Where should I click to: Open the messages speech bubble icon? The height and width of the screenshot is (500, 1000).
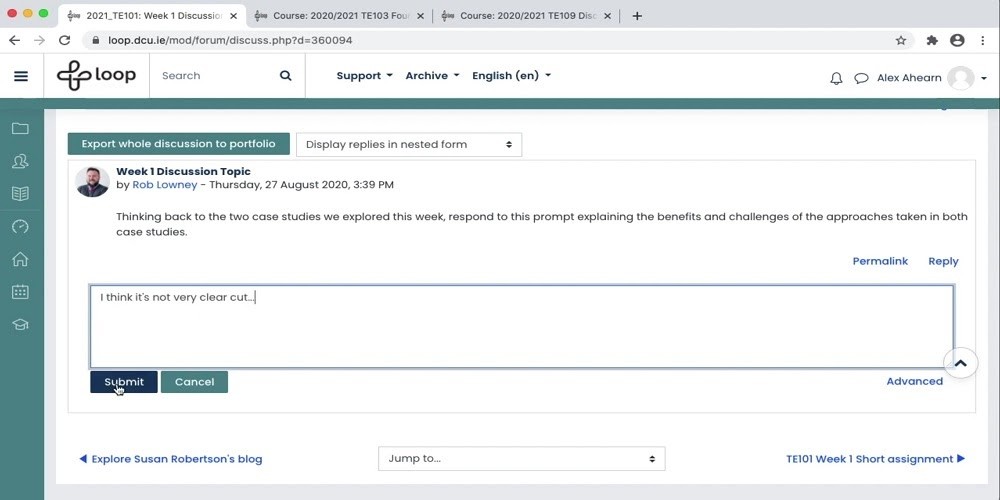(x=860, y=78)
